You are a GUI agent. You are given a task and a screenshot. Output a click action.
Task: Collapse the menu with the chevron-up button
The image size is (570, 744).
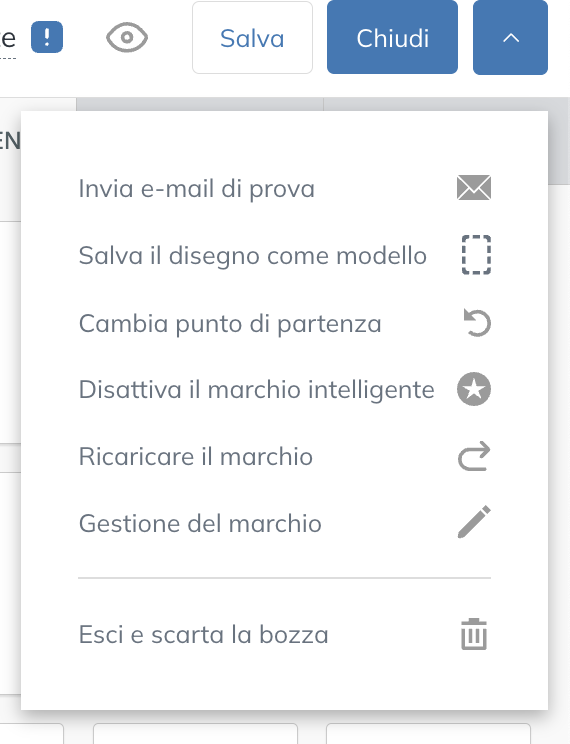click(510, 37)
